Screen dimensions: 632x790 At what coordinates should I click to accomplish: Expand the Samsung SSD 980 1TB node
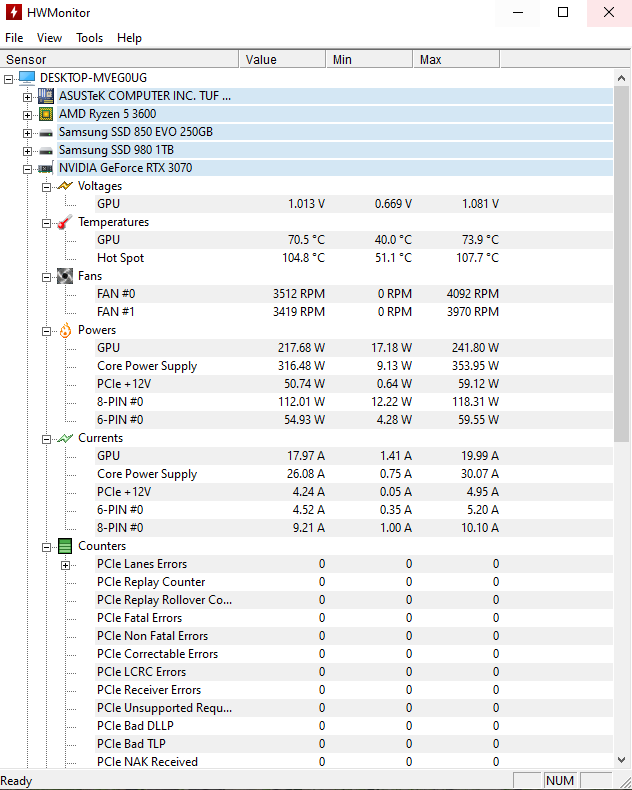28,150
